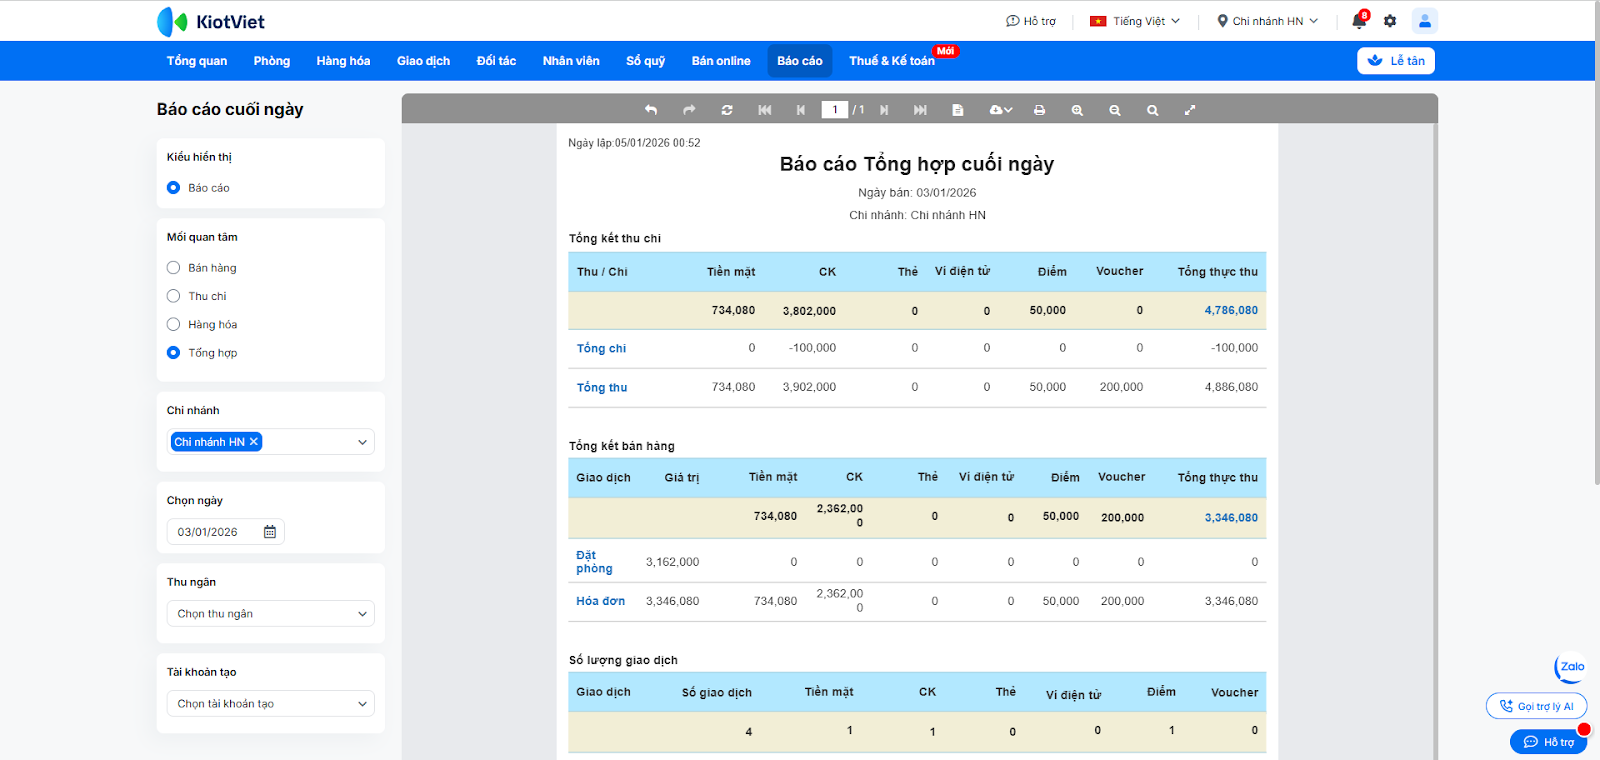Open the notifications bell

point(1358,21)
